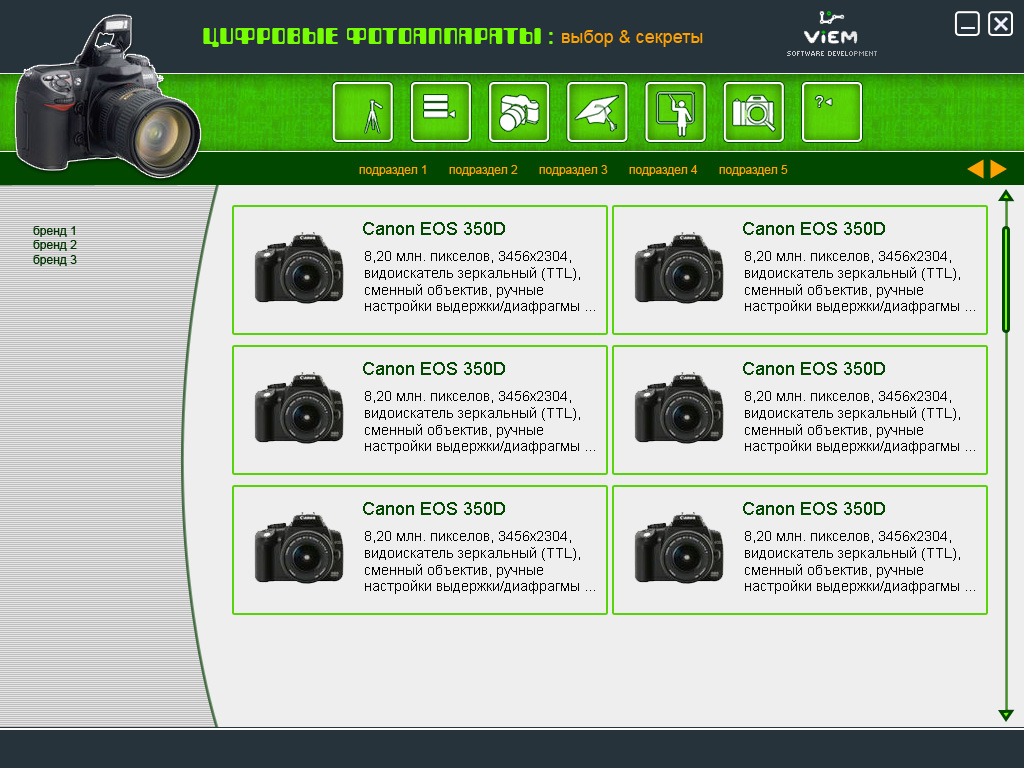Viewport: 1024px width, 768px height.
Task: Click the large DSLR camera image in header
Action: 108,97
